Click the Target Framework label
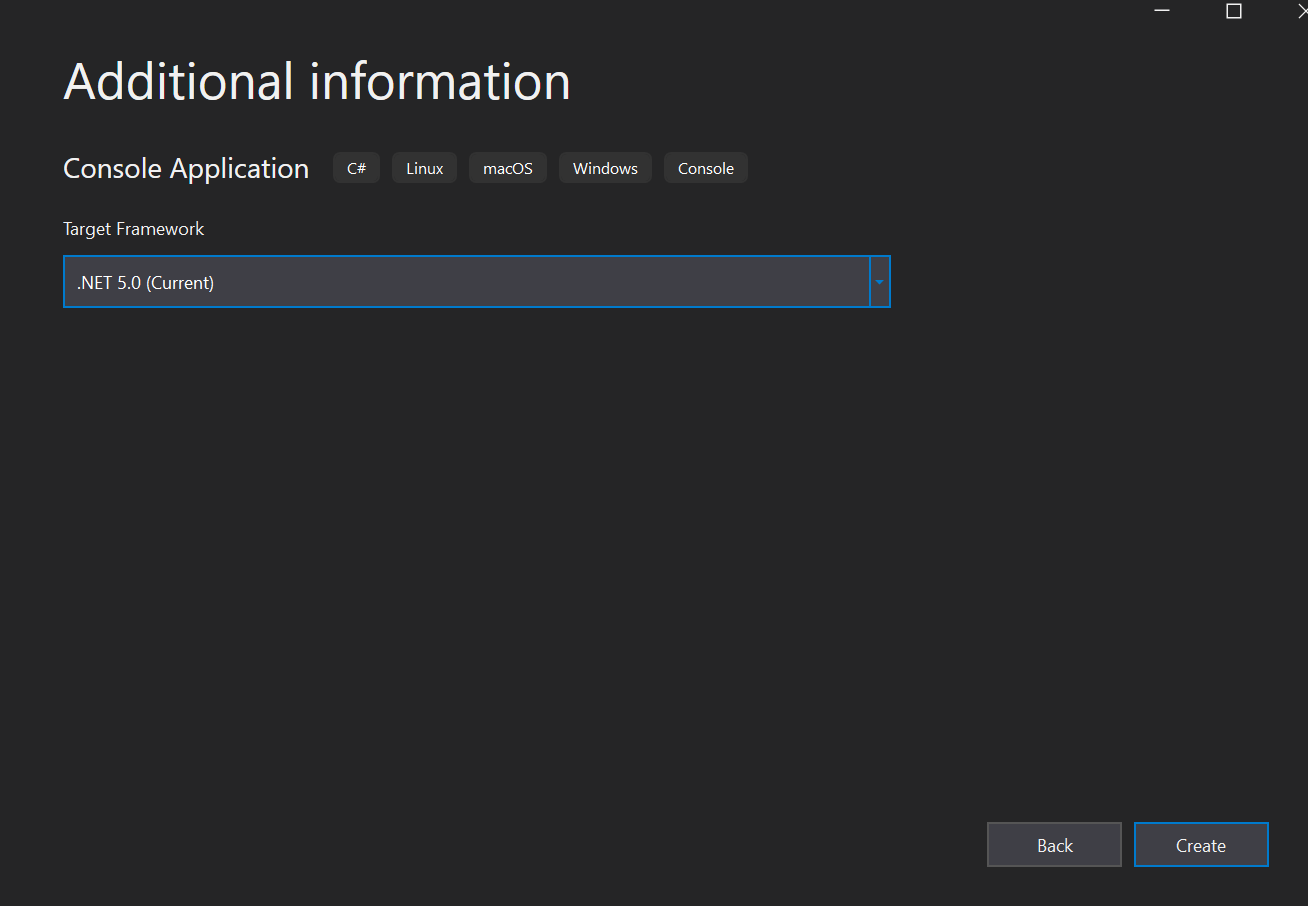1308x906 pixels. (133, 228)
